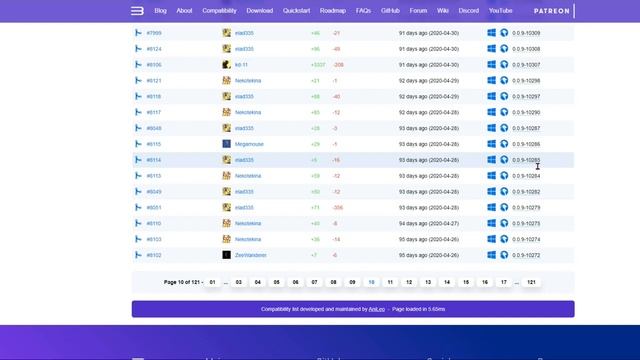The image size is (640, 360).
Task: Download the Windows build for 0.0.9-10307
Action: [x=491, y=64]
